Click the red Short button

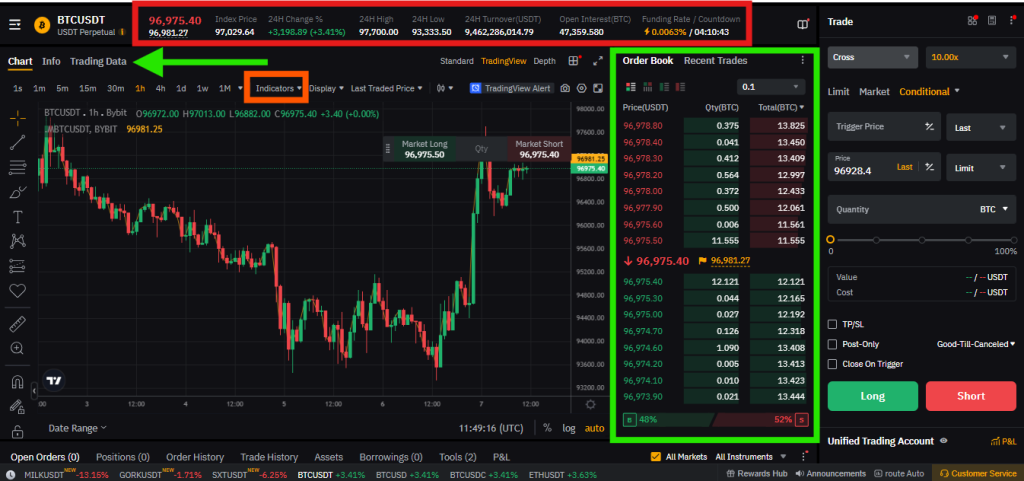(971, 396)
